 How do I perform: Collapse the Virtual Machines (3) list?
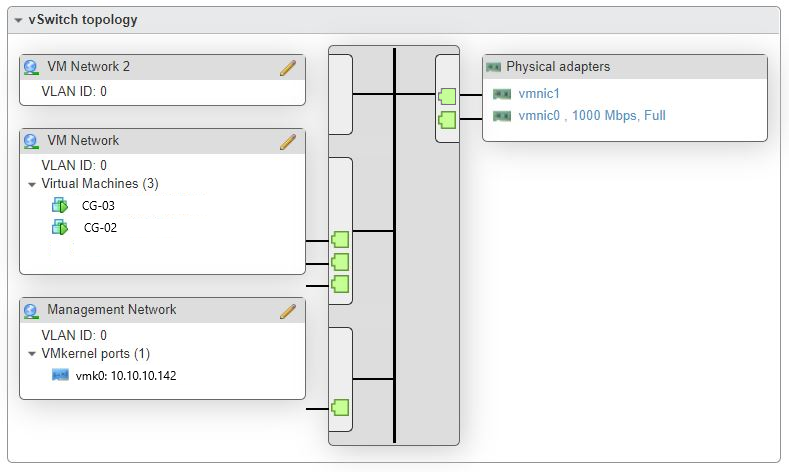pyautogui.click(x=32, y=185)
